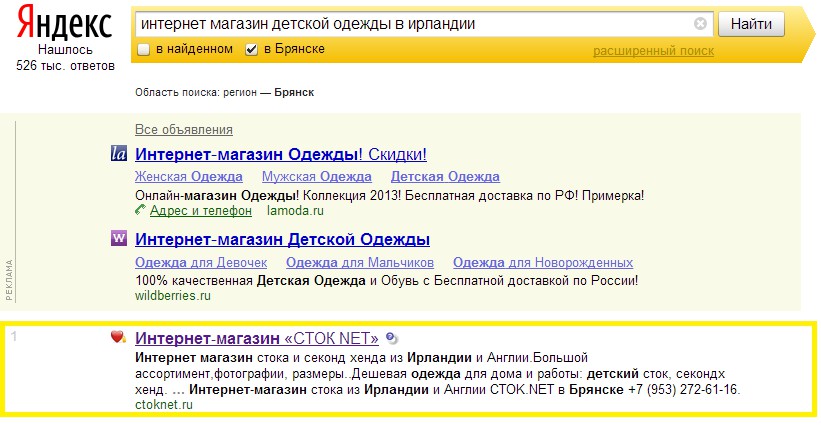The width and height of the screenshot is (821, 425).
Task: Click the lamoda favicon next to first ad
Action: pyautogui.click(x=119, y=153)
